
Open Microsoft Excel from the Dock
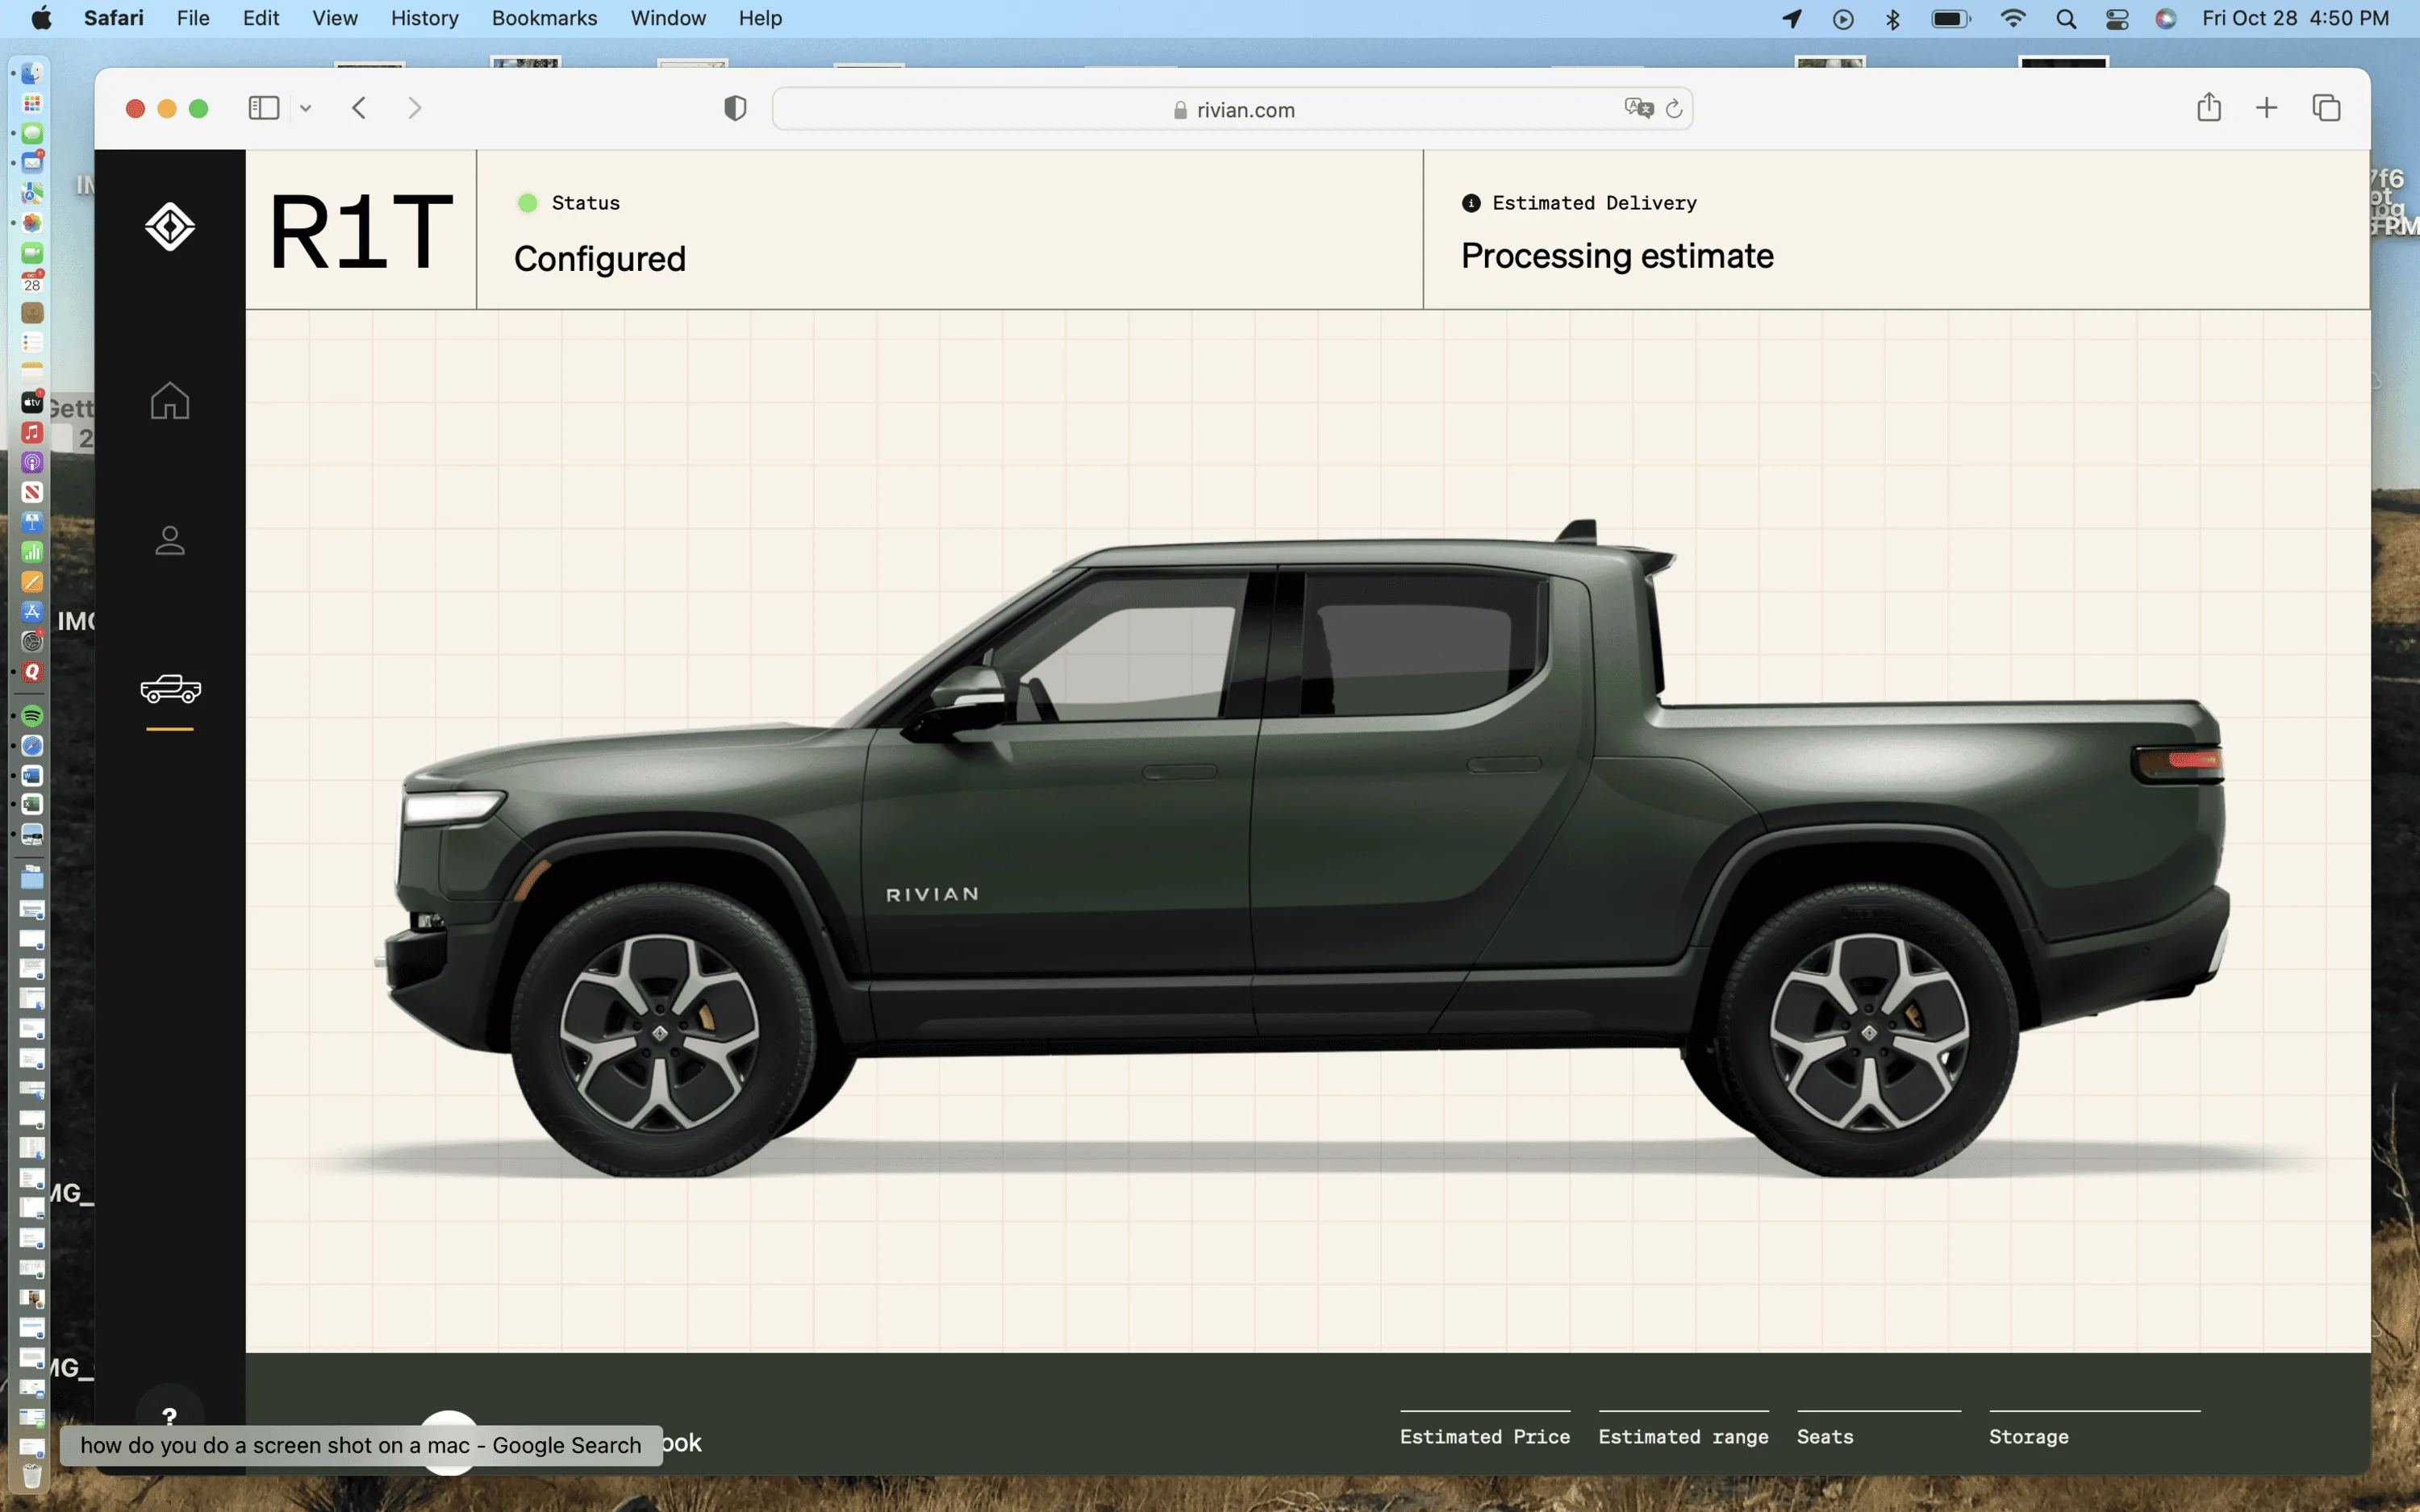click(32, 804)
